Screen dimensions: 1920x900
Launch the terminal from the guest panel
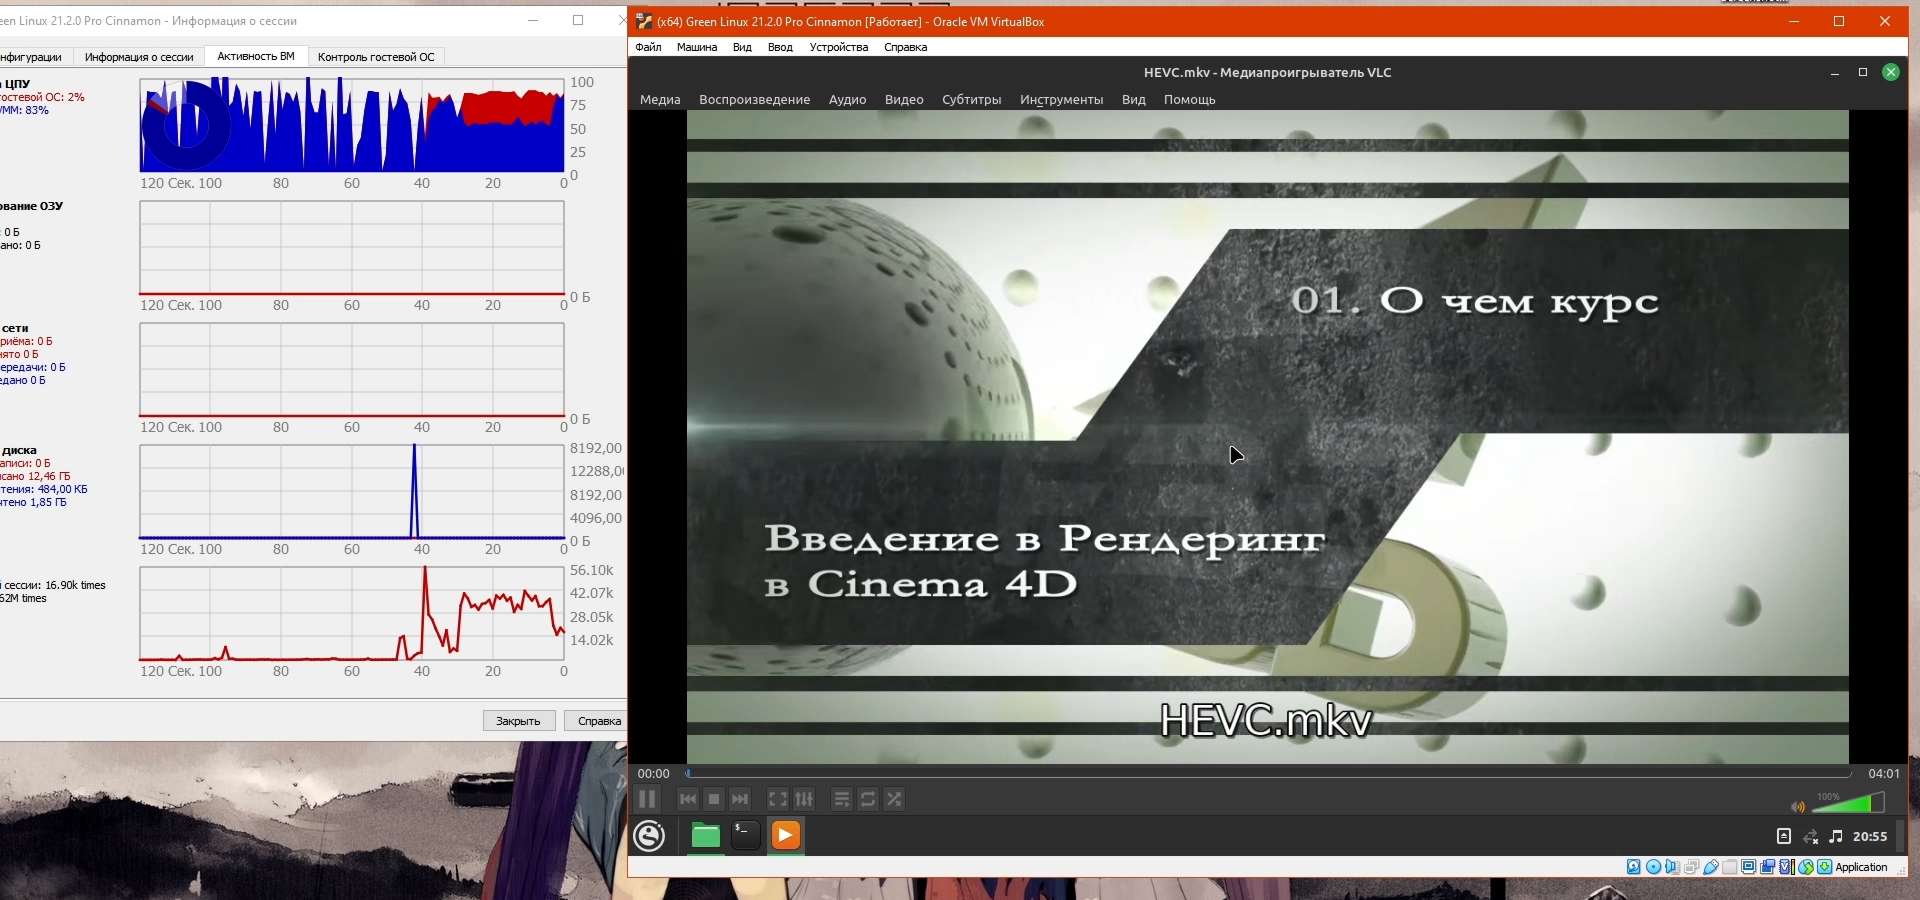pyautogui.click(x=746, y=835)
